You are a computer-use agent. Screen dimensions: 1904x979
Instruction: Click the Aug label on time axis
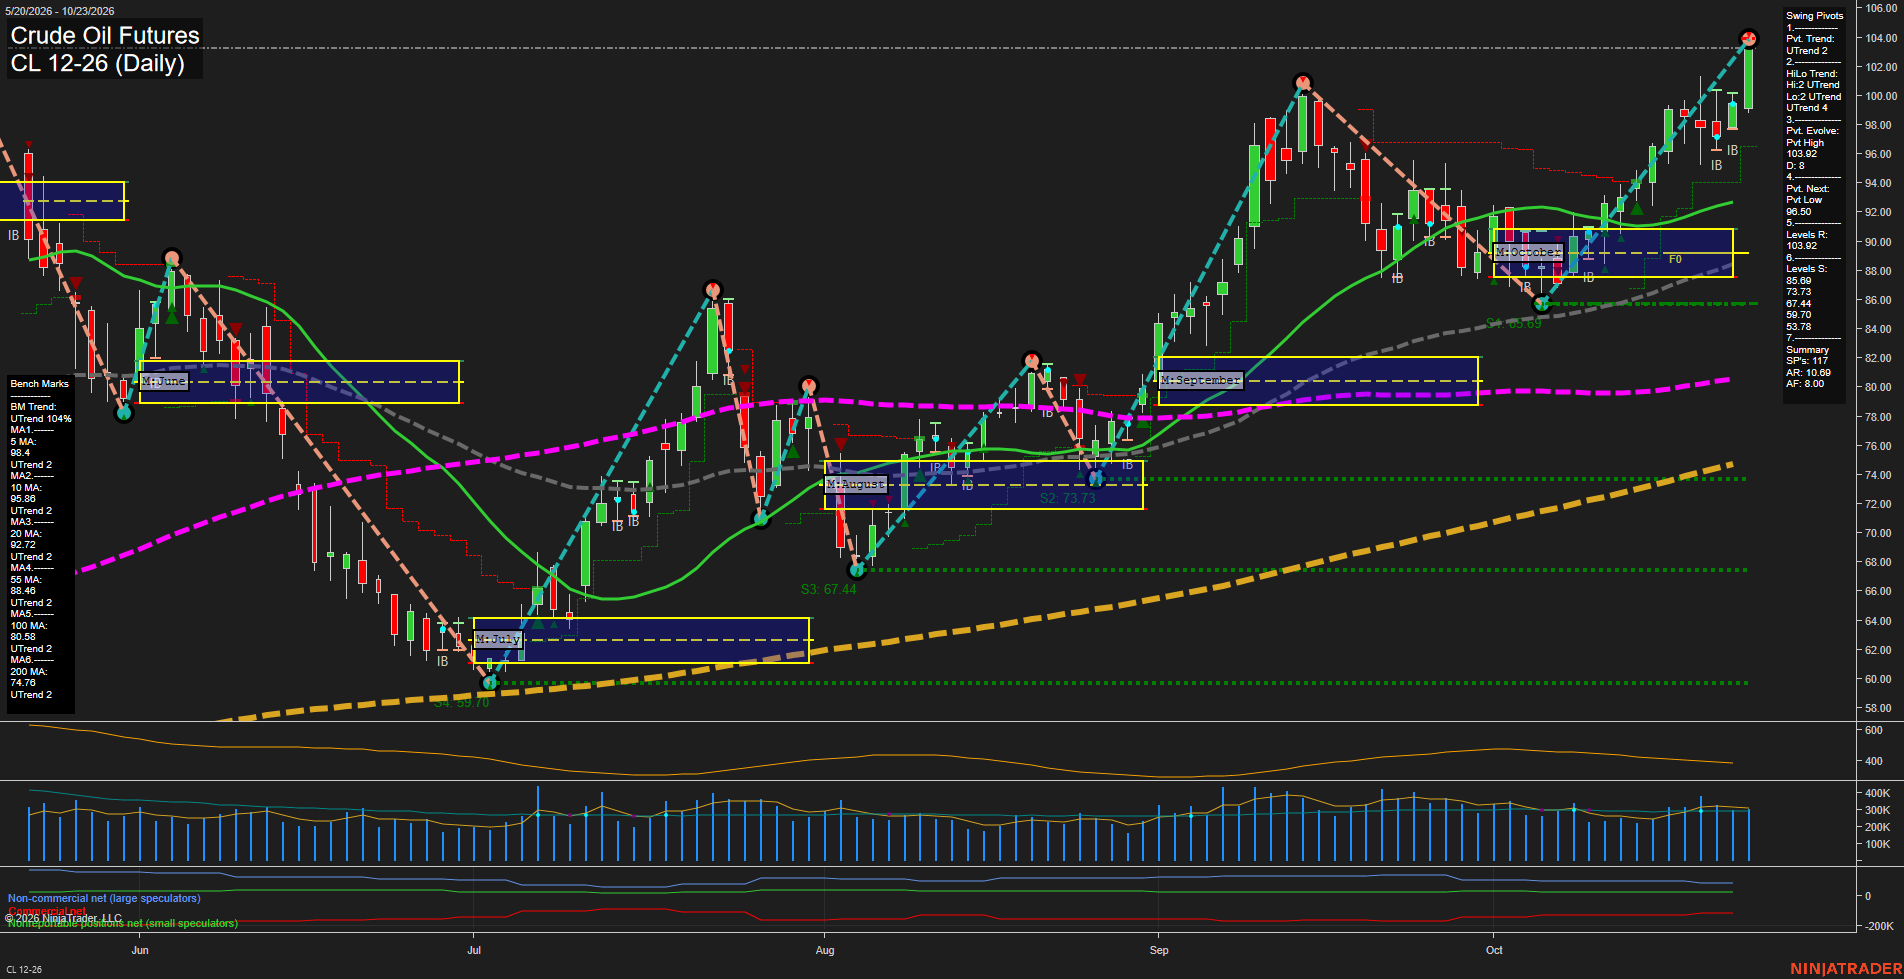click(x=825, y=950)
